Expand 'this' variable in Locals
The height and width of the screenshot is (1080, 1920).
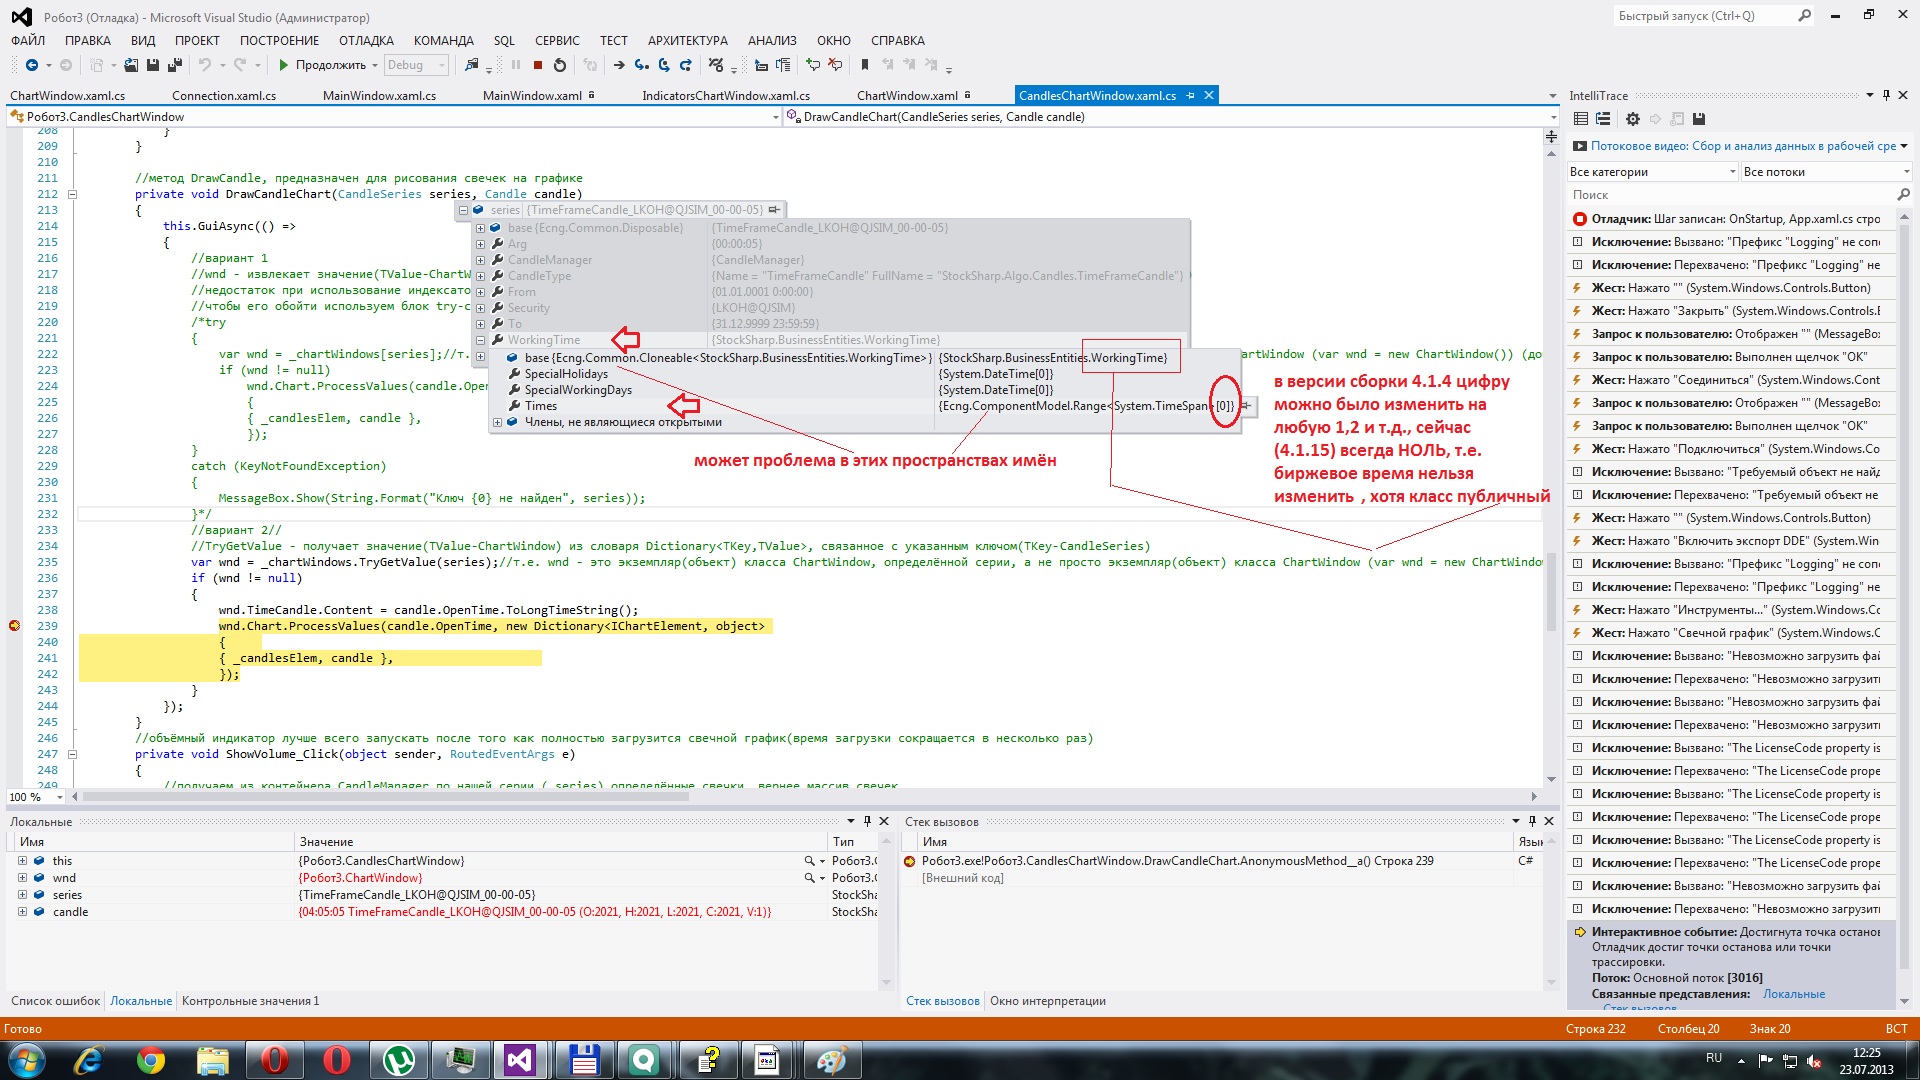pos(22,861)
